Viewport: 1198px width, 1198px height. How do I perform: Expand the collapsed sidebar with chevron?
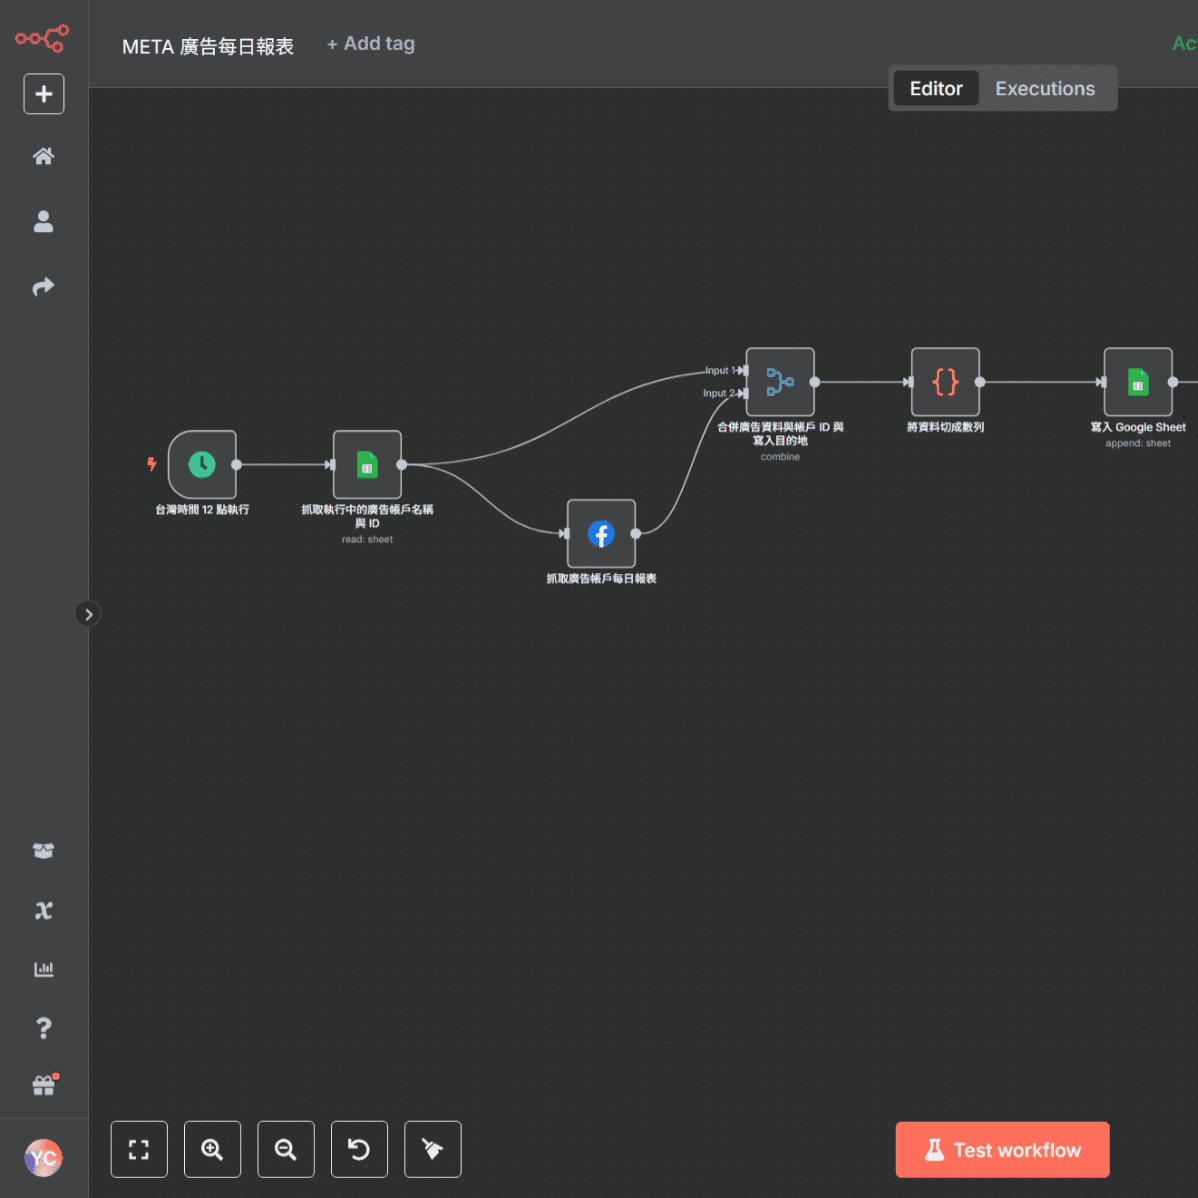[88, 614]
